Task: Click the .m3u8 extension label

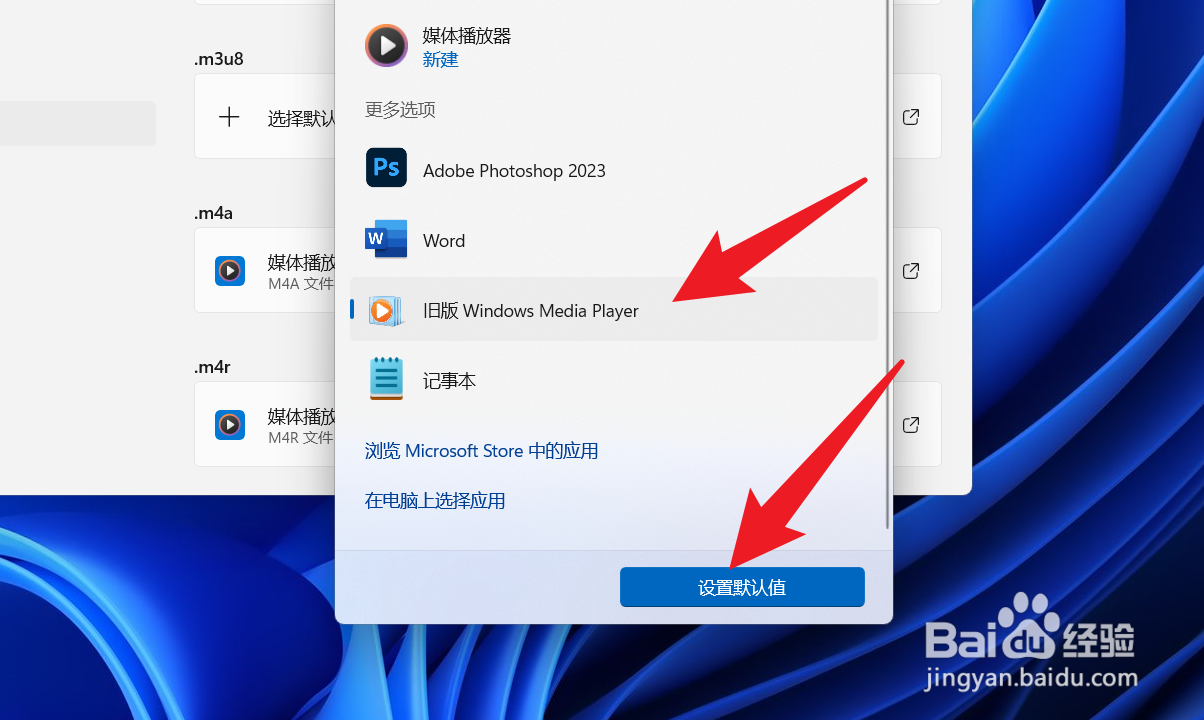Action: point(219,59)
